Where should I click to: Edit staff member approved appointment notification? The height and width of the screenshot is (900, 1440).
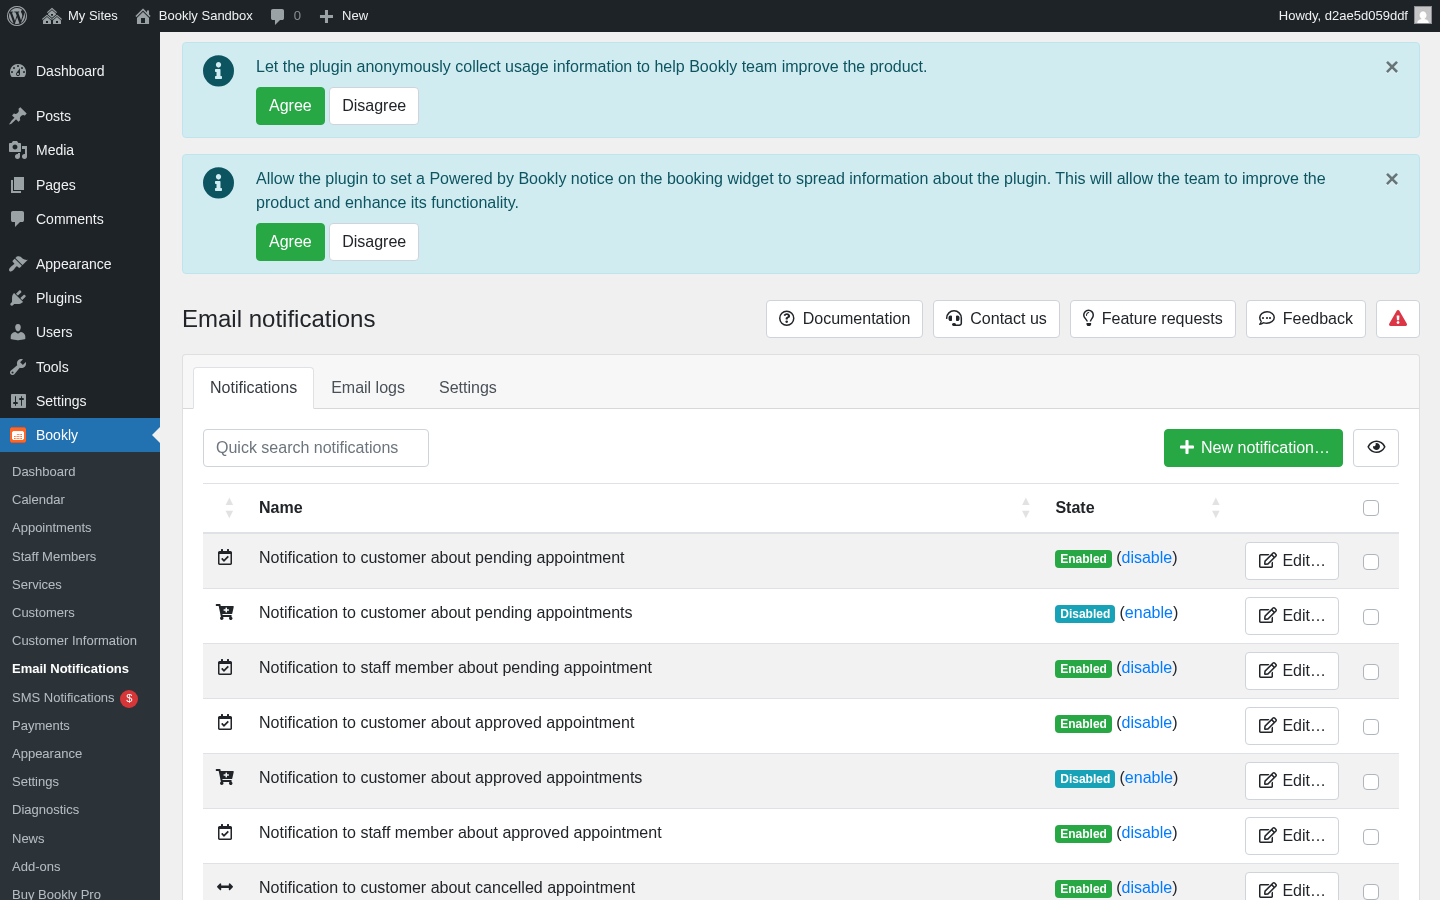coord(1291,836)
